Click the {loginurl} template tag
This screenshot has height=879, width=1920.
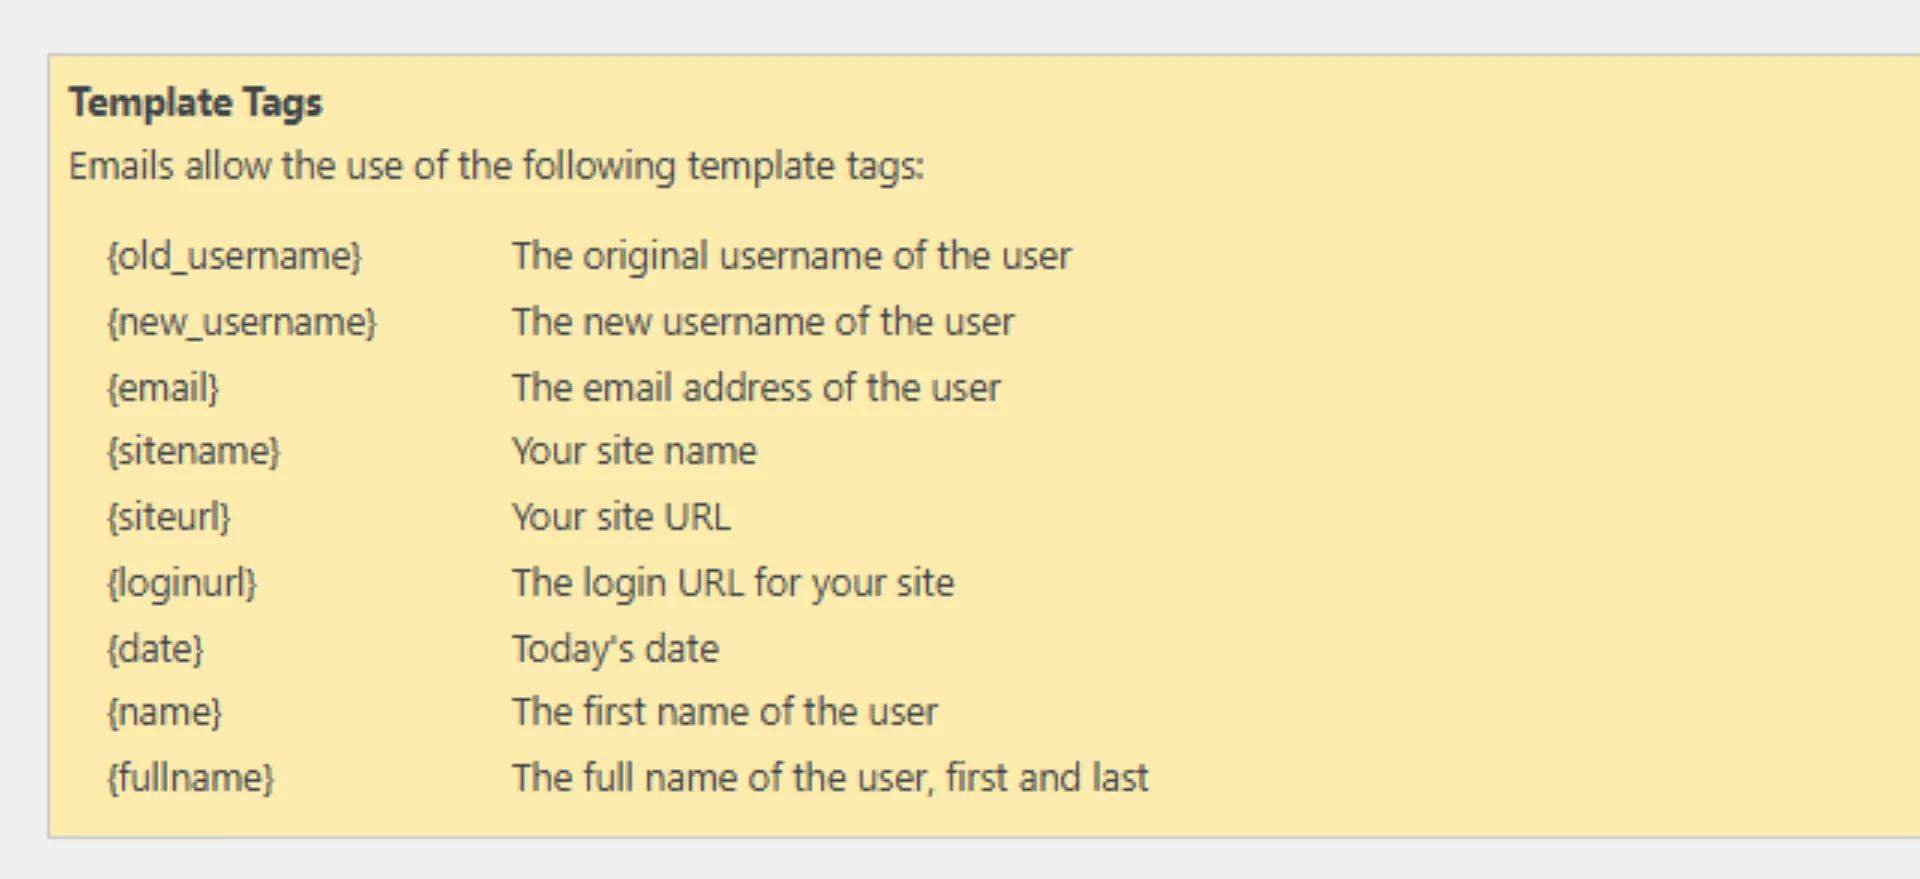click(x=182, y=583)
